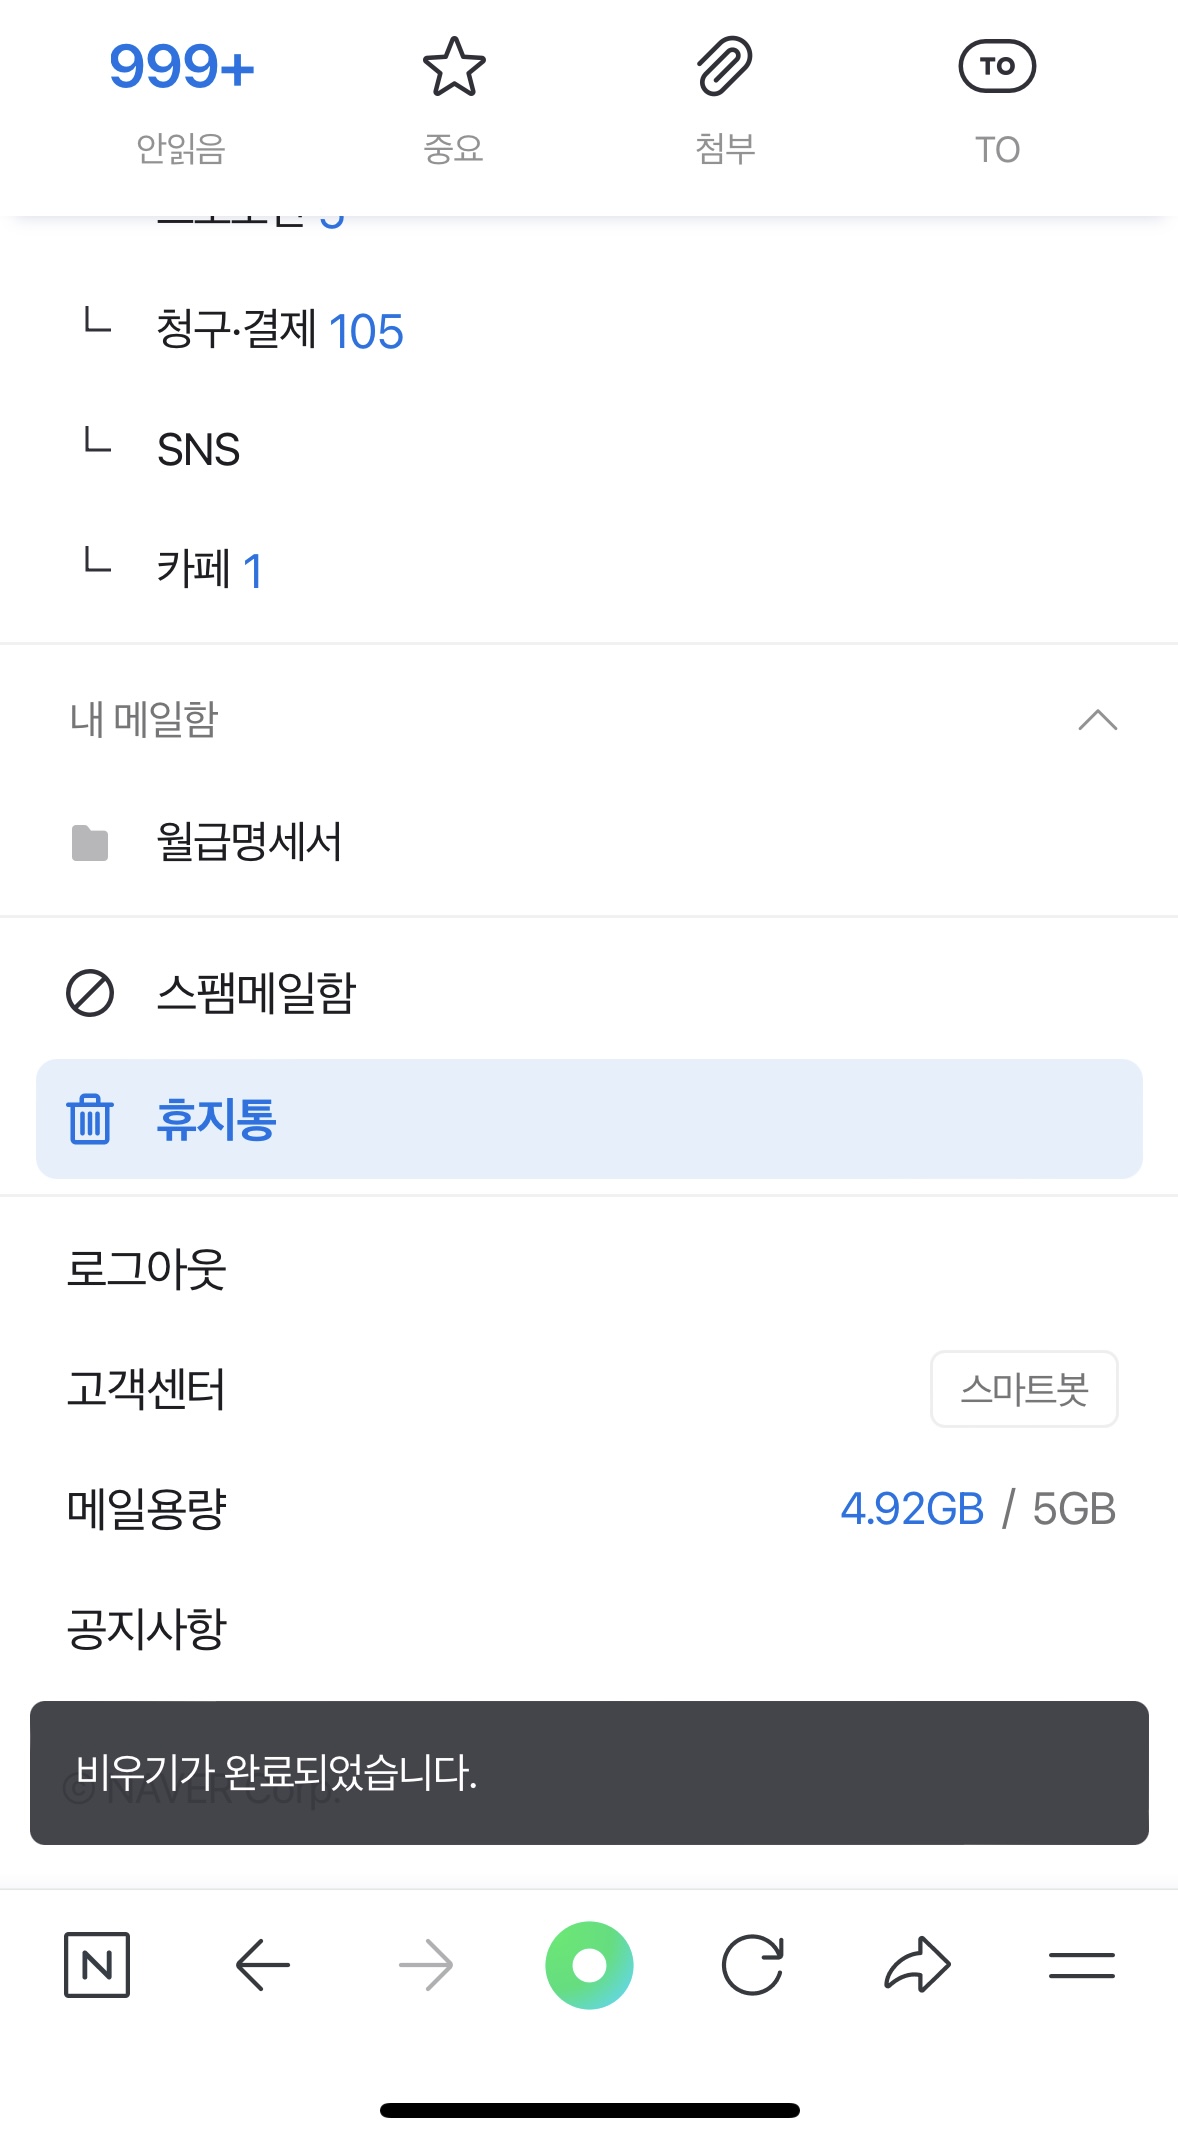The width and height of the screenshot is (1178, 2142).
Task: Reload the page with refresh icon
Action: coord(752,1965)
